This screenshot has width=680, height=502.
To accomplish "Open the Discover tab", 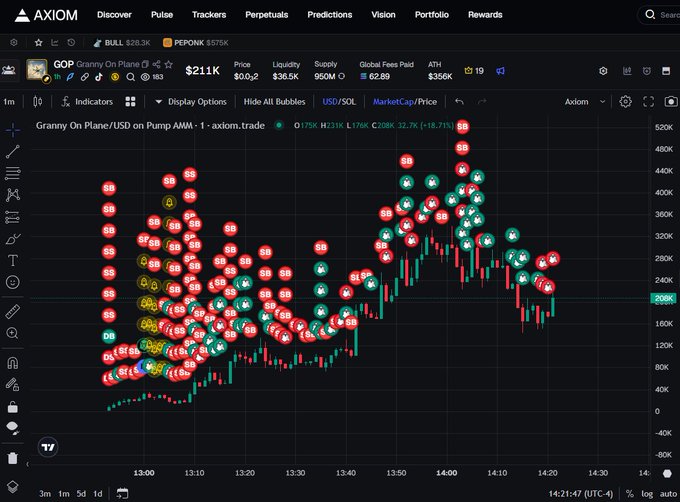I will coord(114,15).
